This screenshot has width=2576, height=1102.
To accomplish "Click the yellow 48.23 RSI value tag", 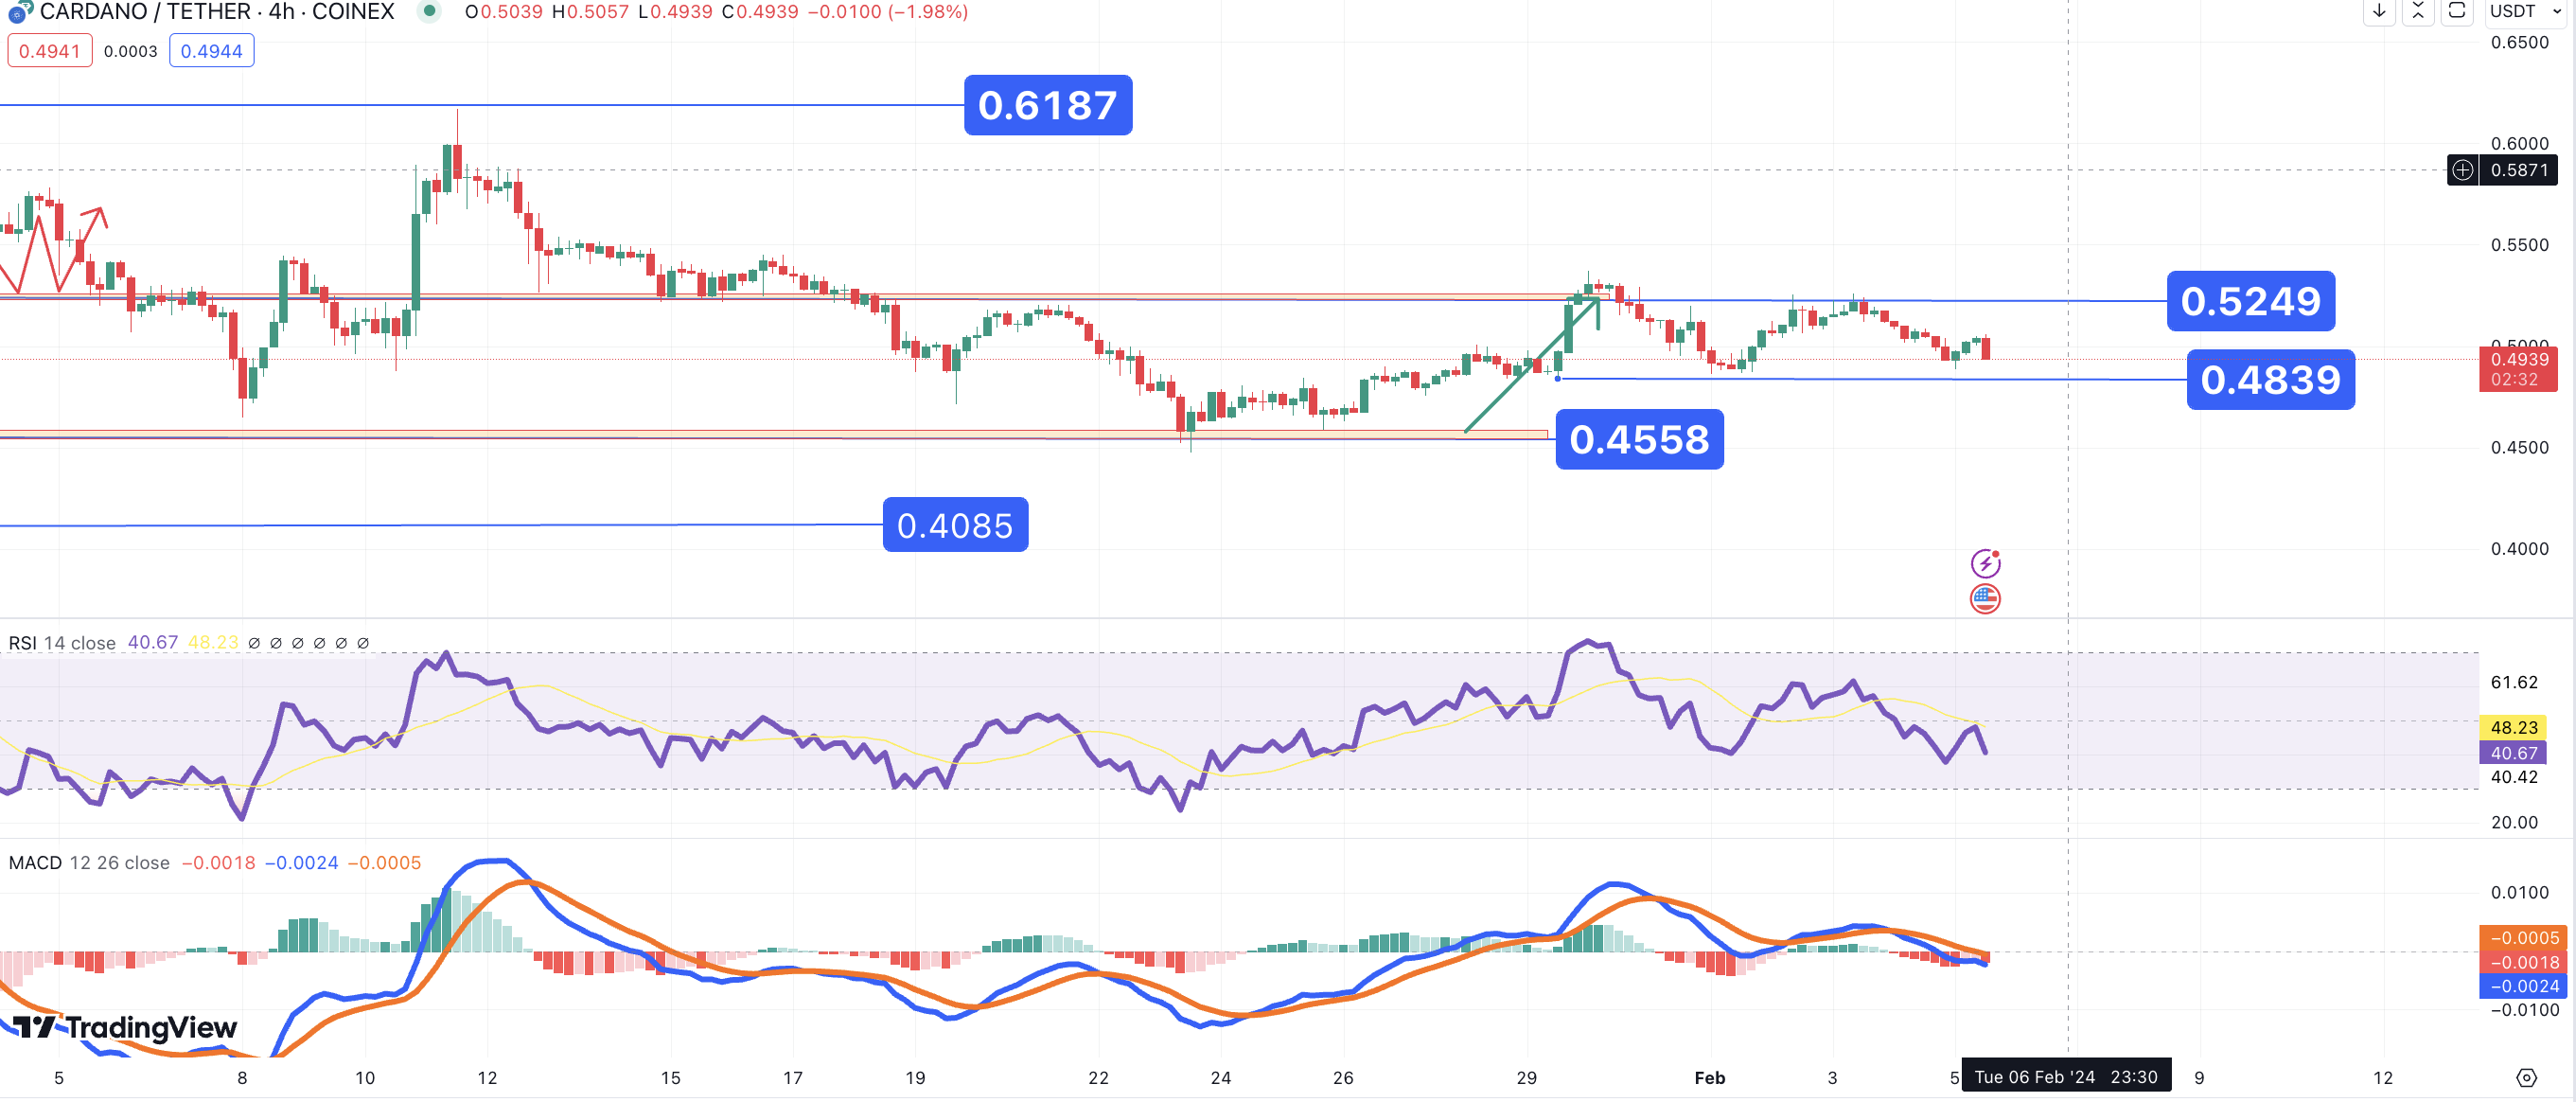I will pyautogui.click(x=2513, y=728).
